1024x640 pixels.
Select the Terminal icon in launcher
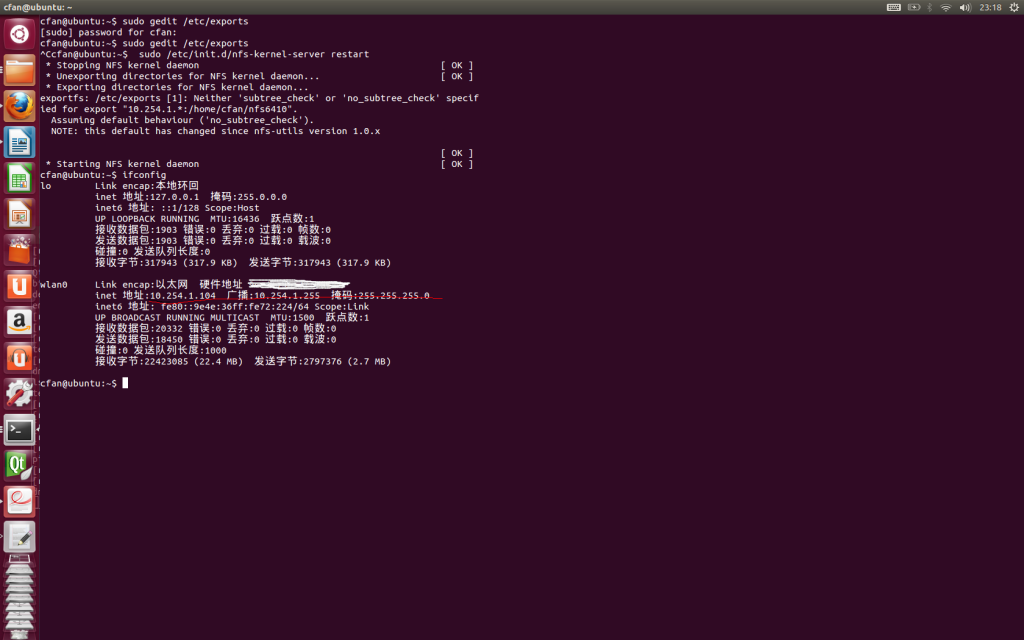pyautogui.click(x=20, y=429)
